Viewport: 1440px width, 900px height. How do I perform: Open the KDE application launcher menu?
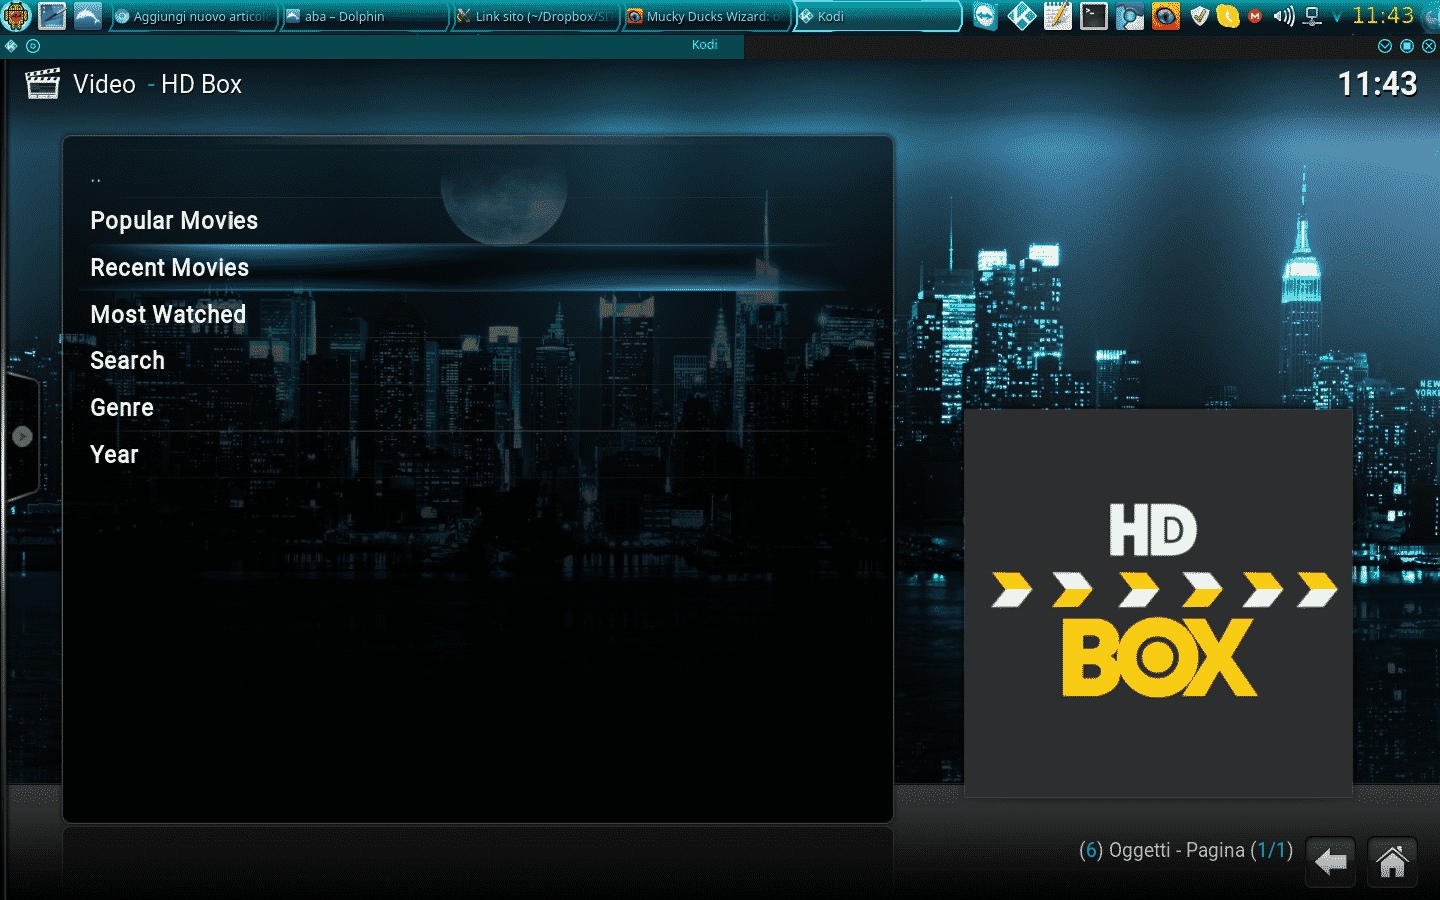coord(17,16)
